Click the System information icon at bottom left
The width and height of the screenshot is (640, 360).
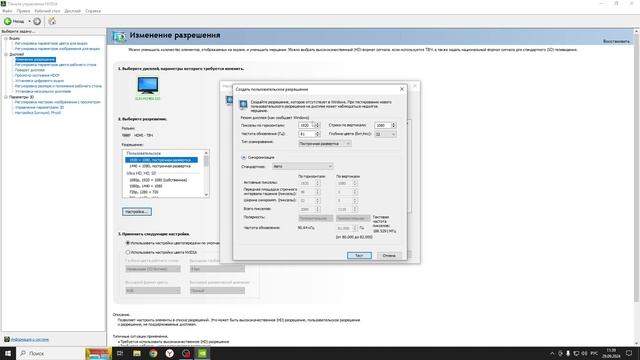coord(7,339)
